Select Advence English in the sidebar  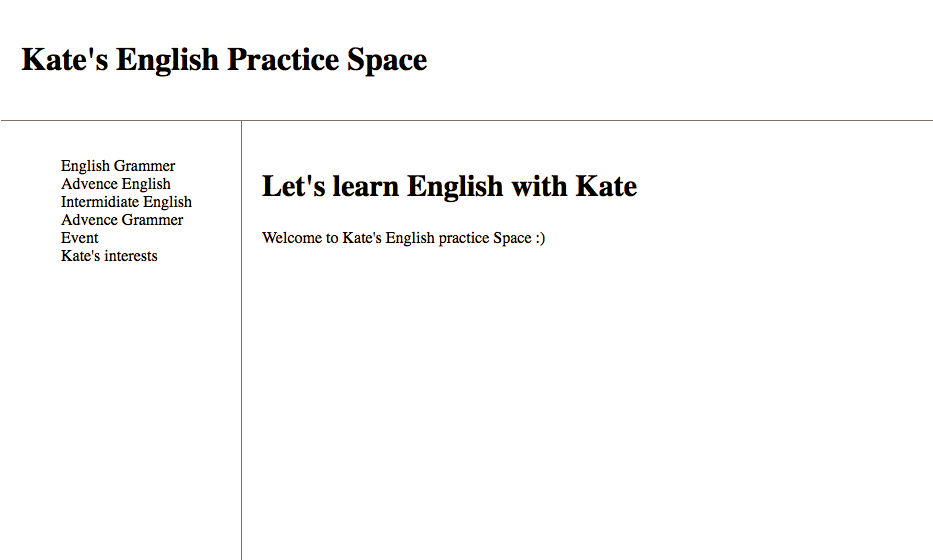click(x=115, y=184)
